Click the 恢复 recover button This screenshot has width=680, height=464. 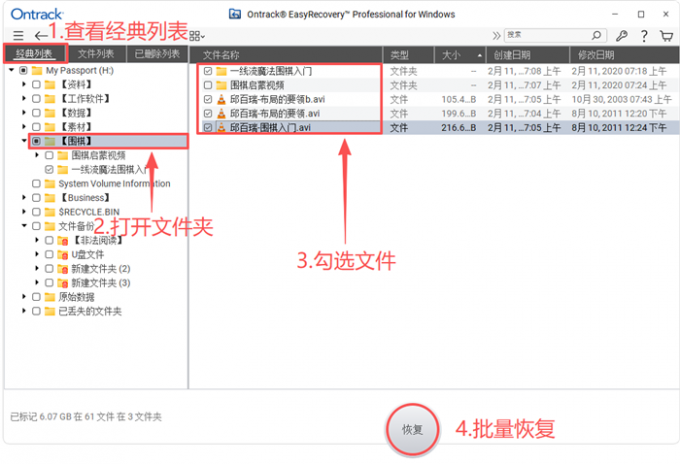click(x=412, y=429)
